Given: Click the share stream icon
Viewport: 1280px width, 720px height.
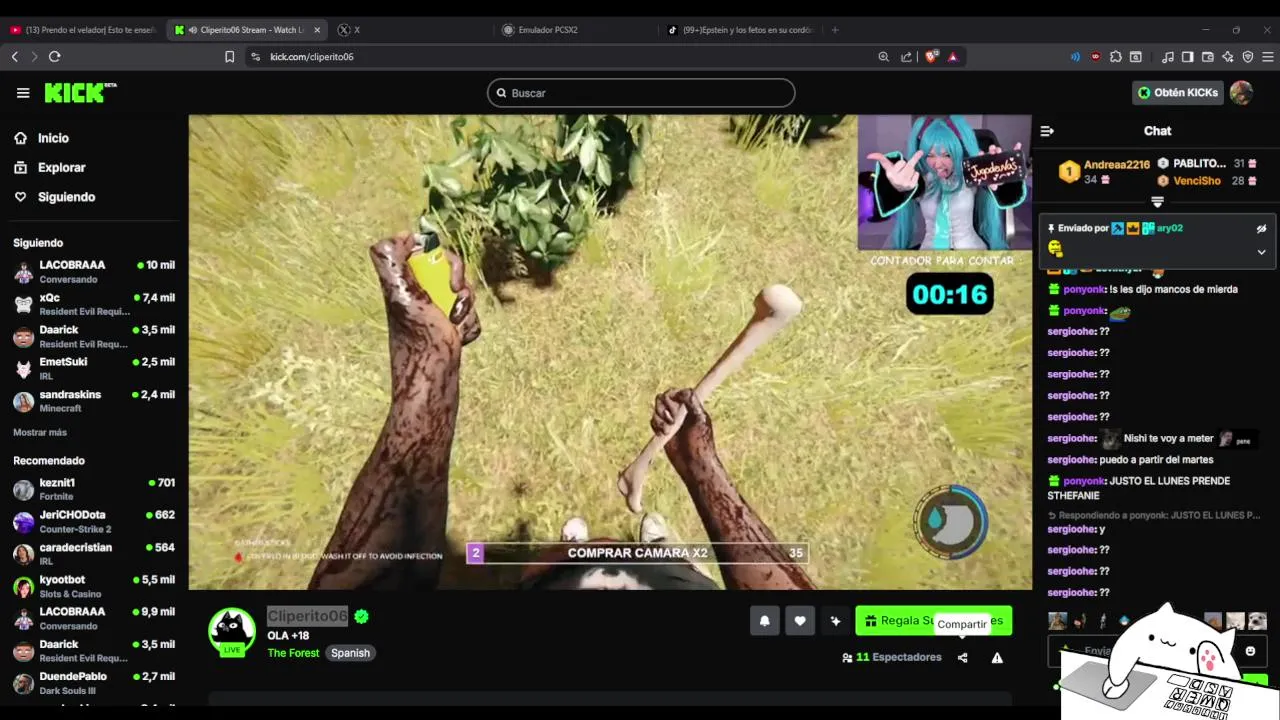Looking at the screenshot, I should coord(962,658).
